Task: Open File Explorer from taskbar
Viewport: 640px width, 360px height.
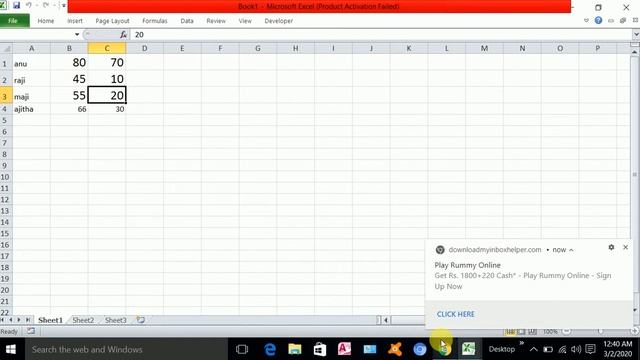Action: point(295,349)
